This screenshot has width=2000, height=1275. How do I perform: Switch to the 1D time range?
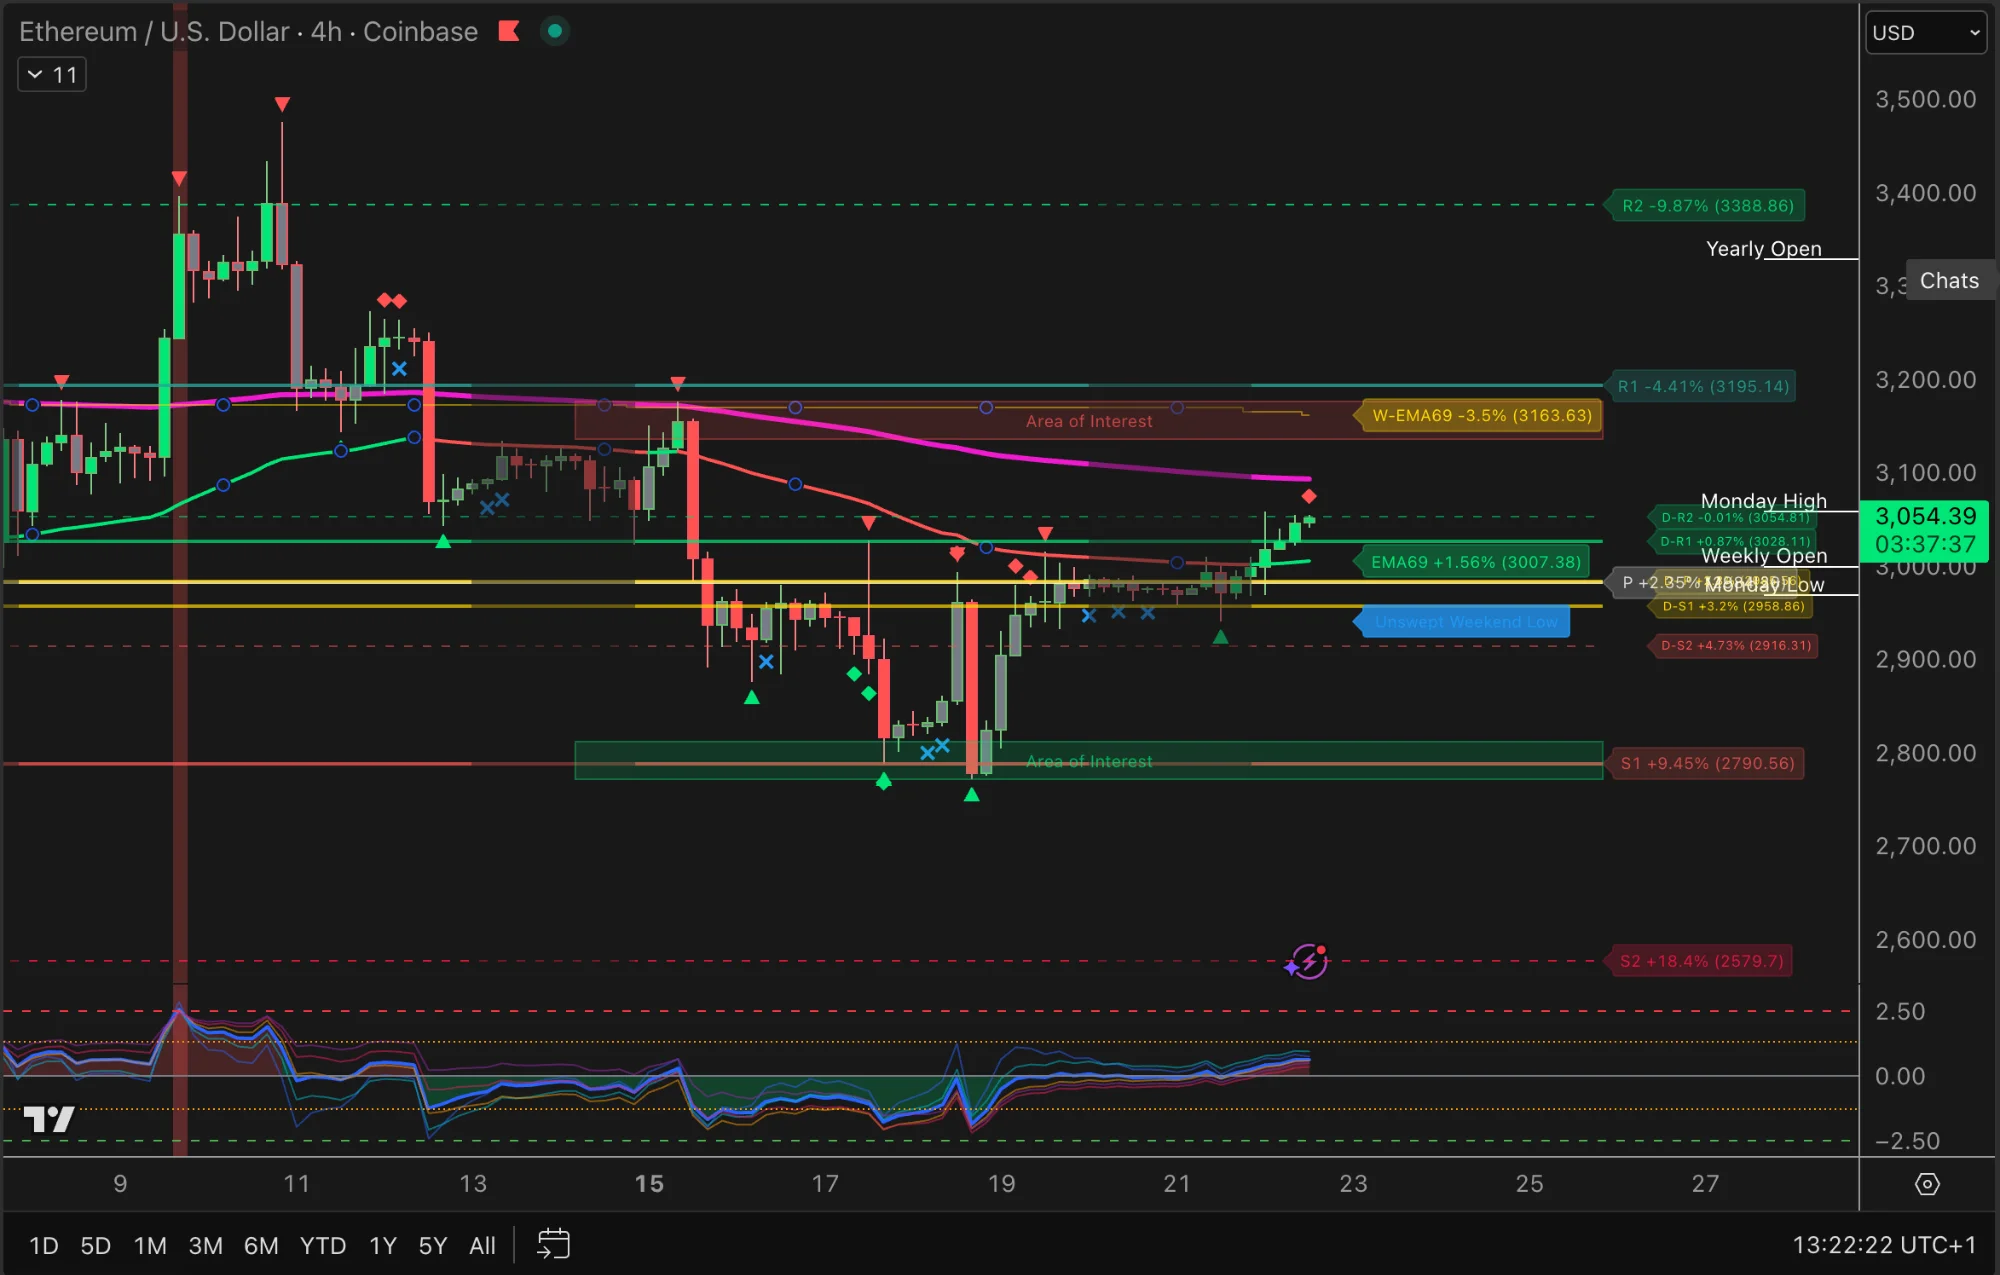click(43, 1245)
